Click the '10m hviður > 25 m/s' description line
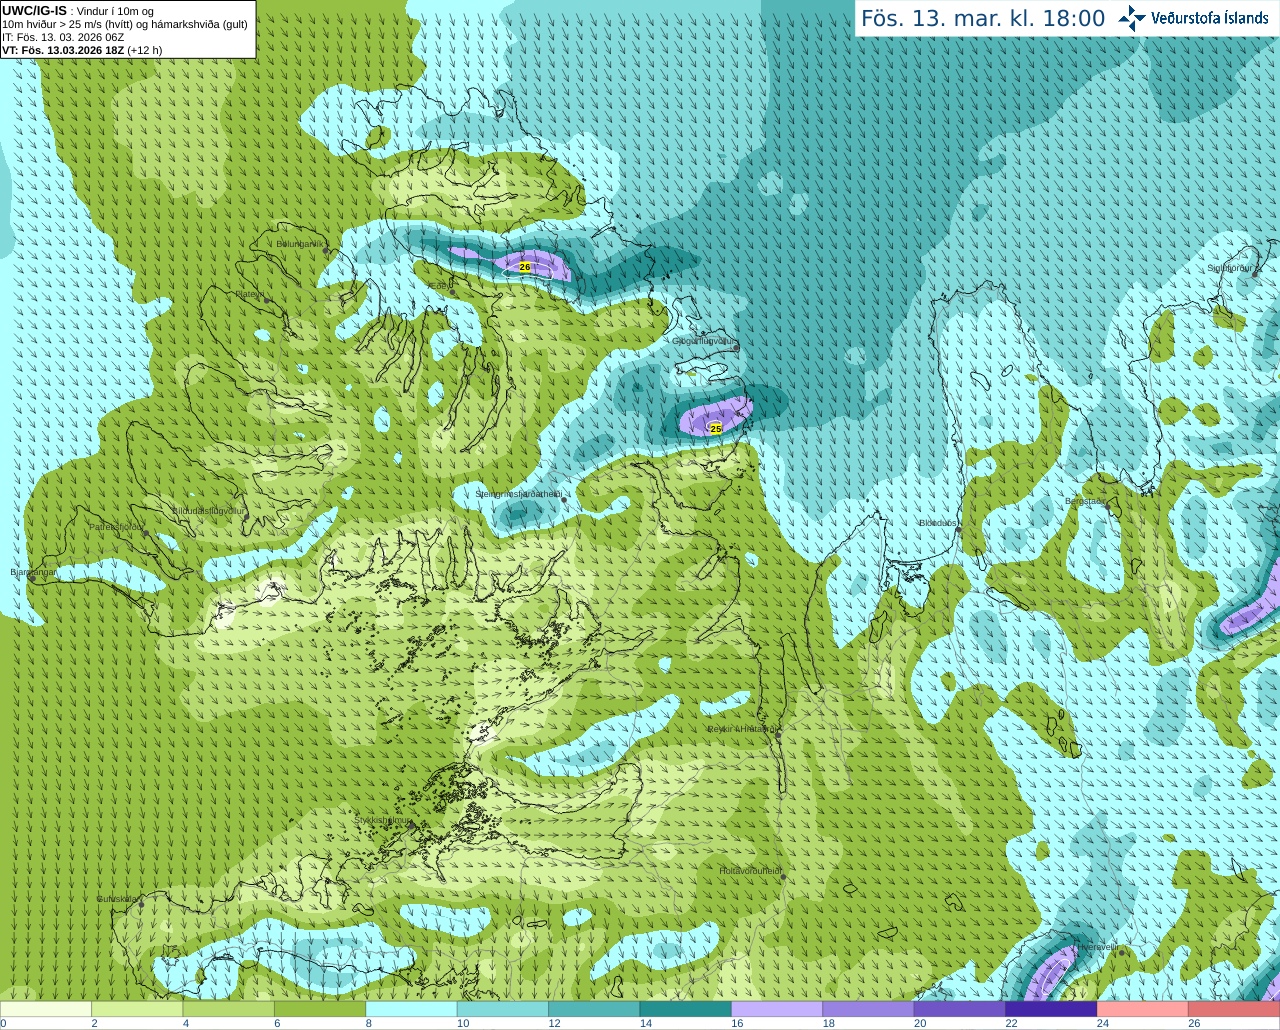Viewport: 1280px width, 1030px height. (x=125, y=24)
